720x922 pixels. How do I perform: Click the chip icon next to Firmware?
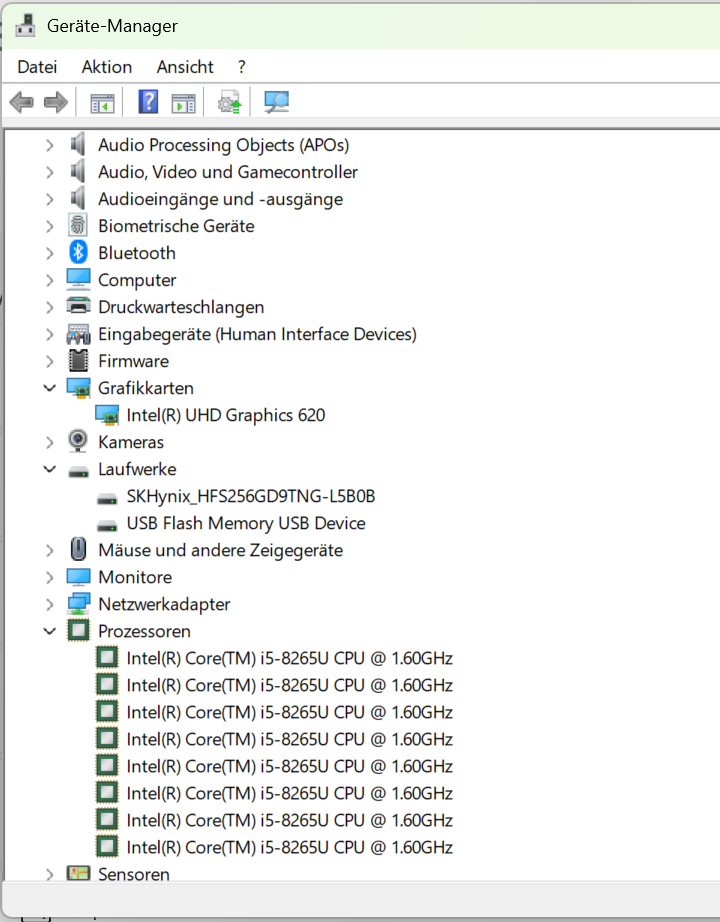tap(78, 361)
